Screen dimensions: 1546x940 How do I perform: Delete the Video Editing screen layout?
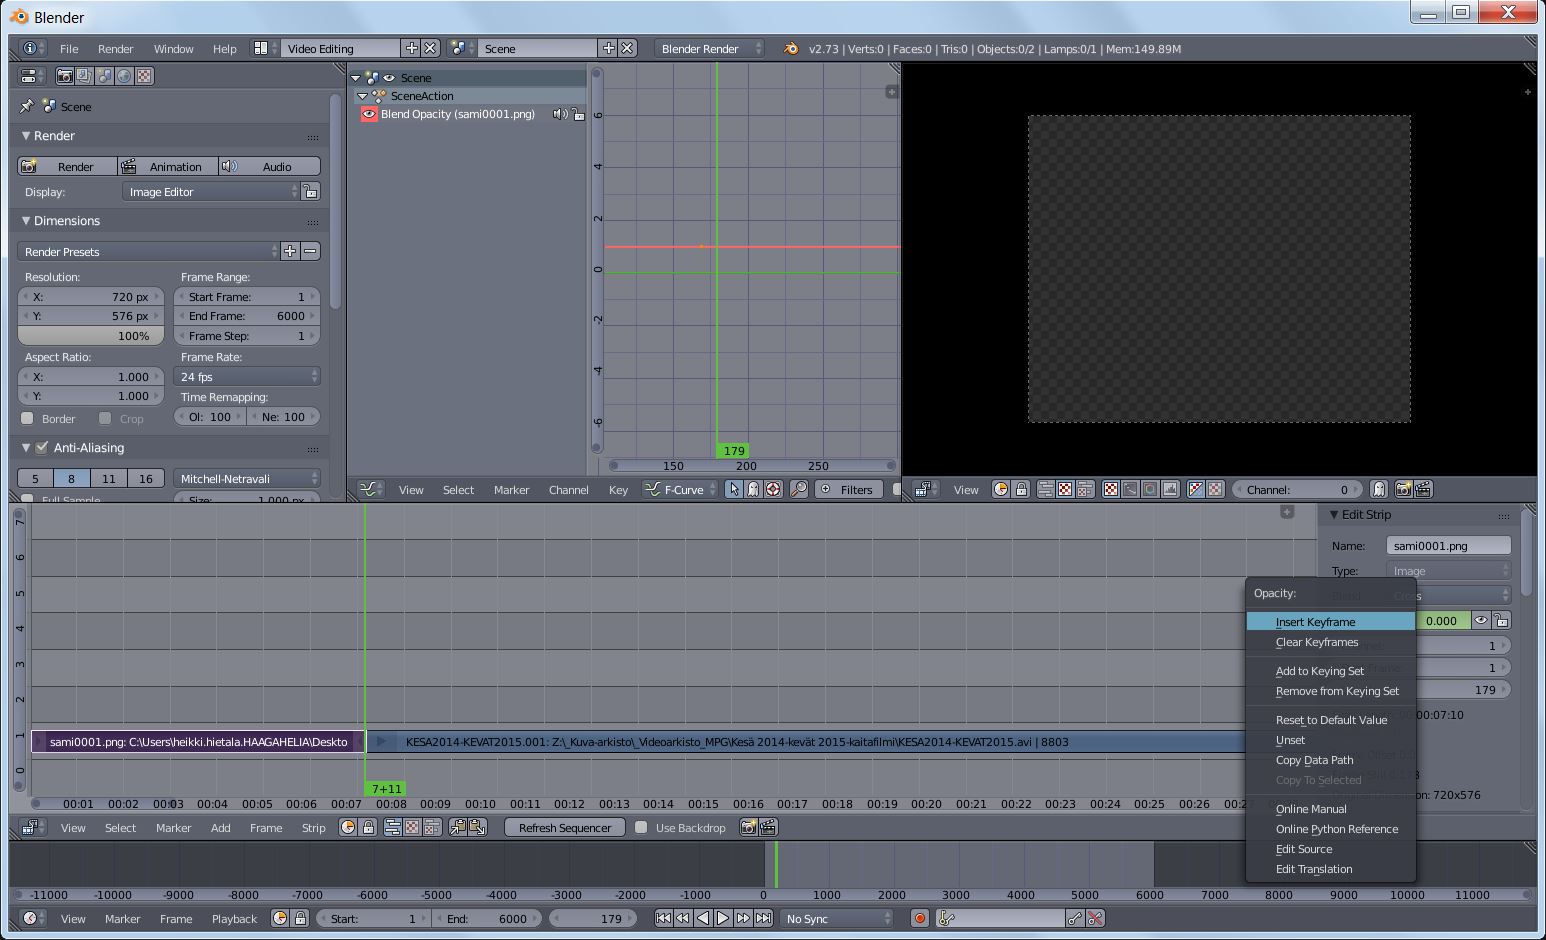point(430,48)
